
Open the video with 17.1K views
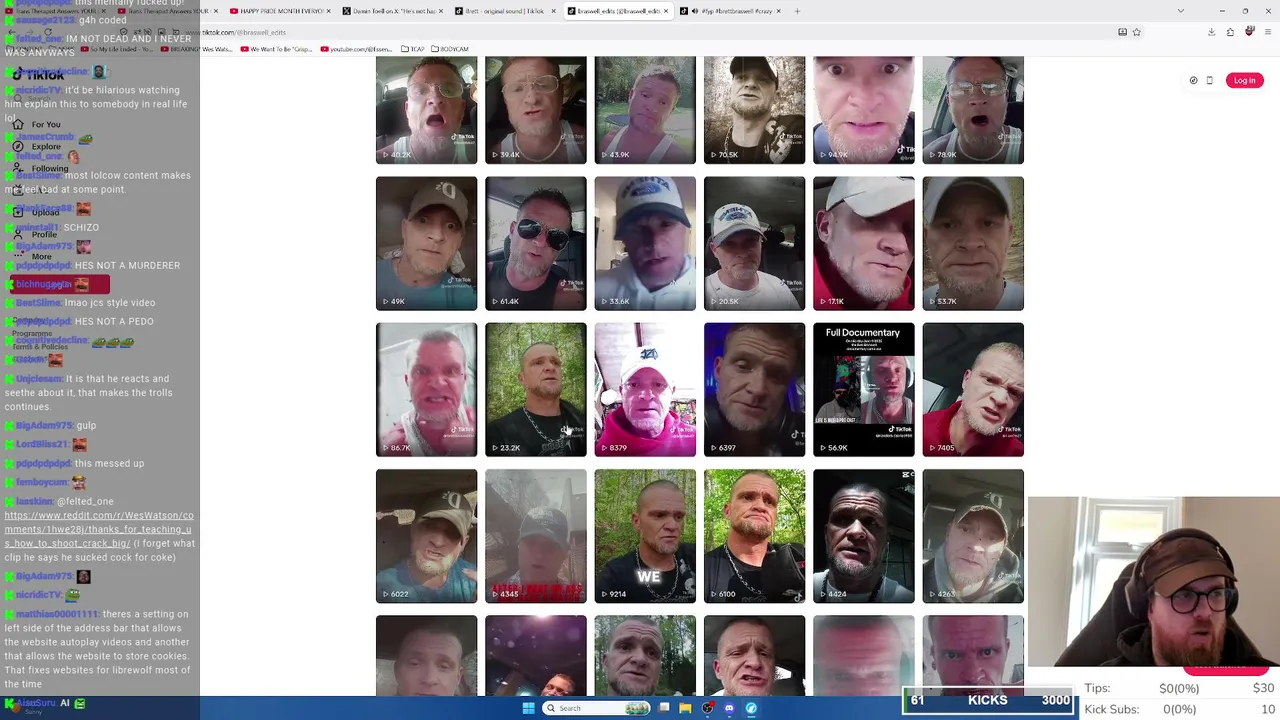tap(863, 243)
